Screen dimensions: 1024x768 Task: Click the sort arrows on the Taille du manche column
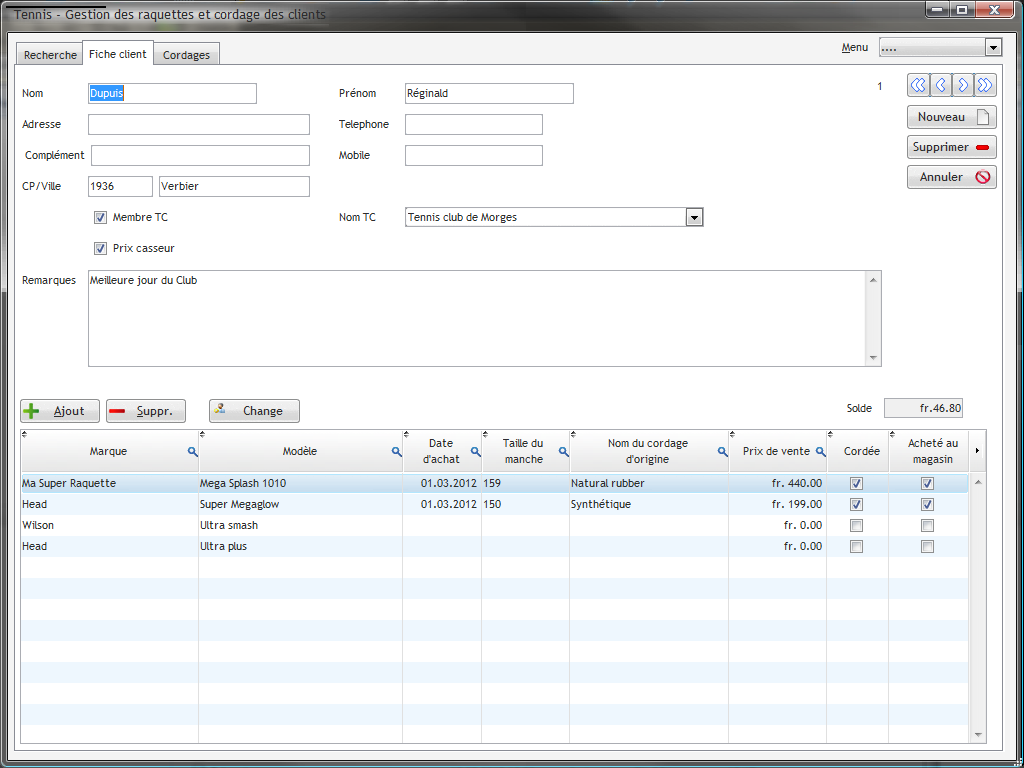click(485, 434)
